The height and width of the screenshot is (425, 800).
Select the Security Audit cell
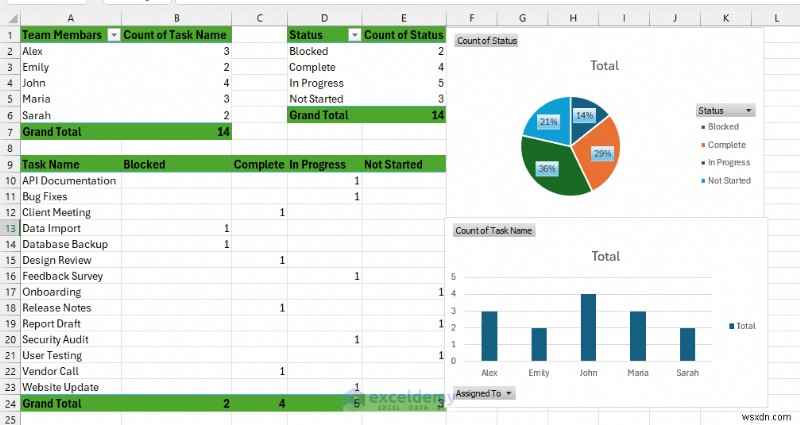(x=71, y=339)
